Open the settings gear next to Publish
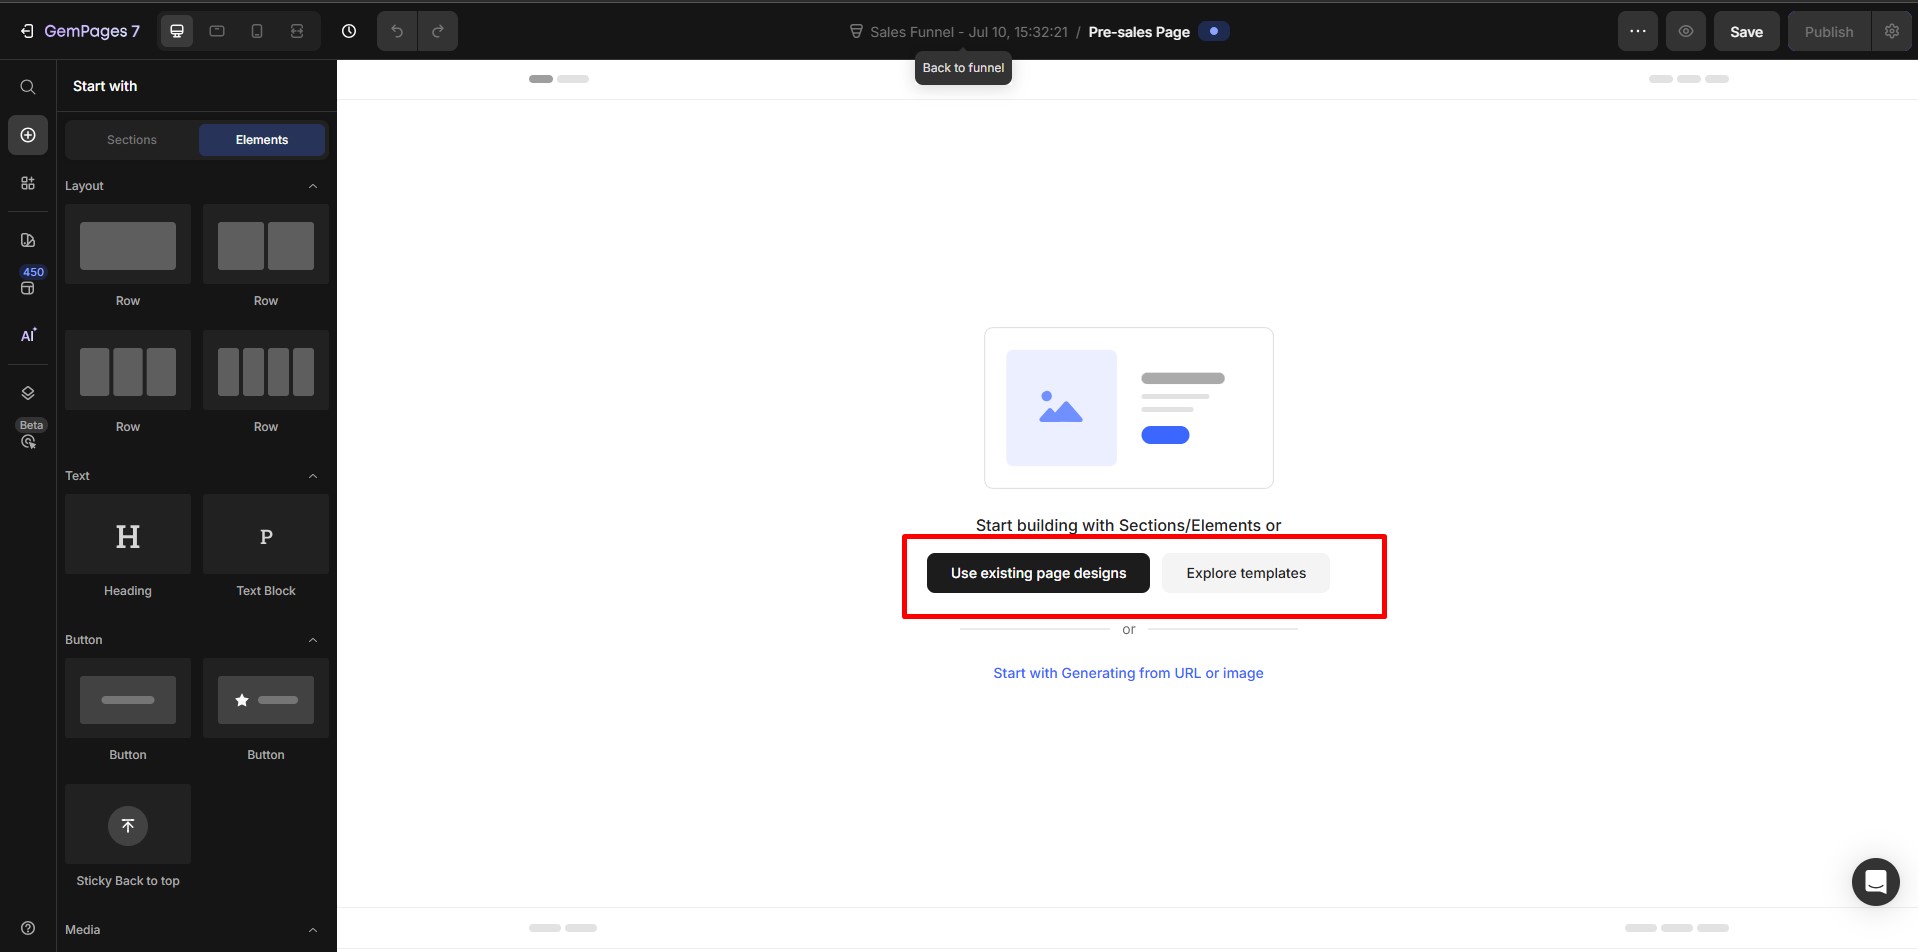Image resolution: width=1918 pixels, height=952 pixels. pyautogui.click(x=1891, y=32)
